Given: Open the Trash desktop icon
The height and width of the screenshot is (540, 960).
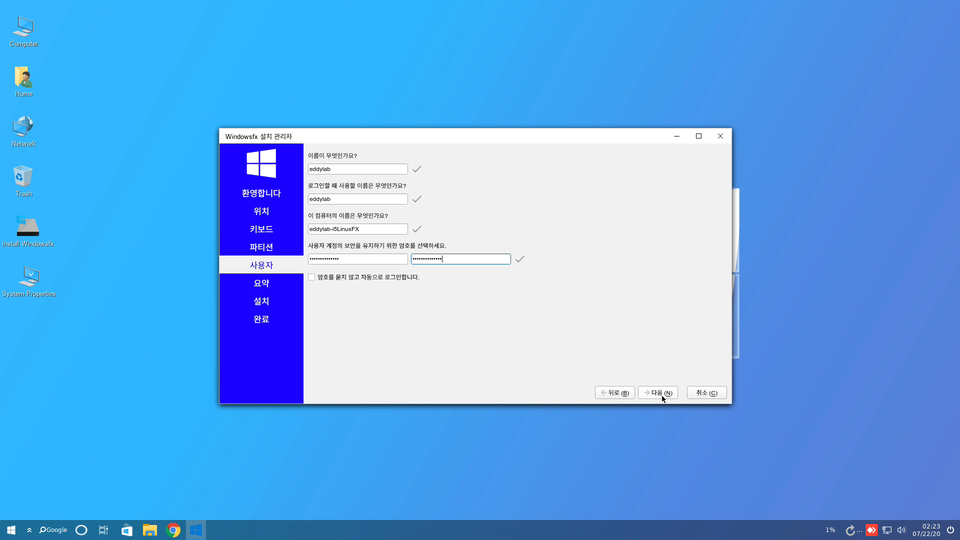Looking at the screenshot, I should [x=23, y=181].
